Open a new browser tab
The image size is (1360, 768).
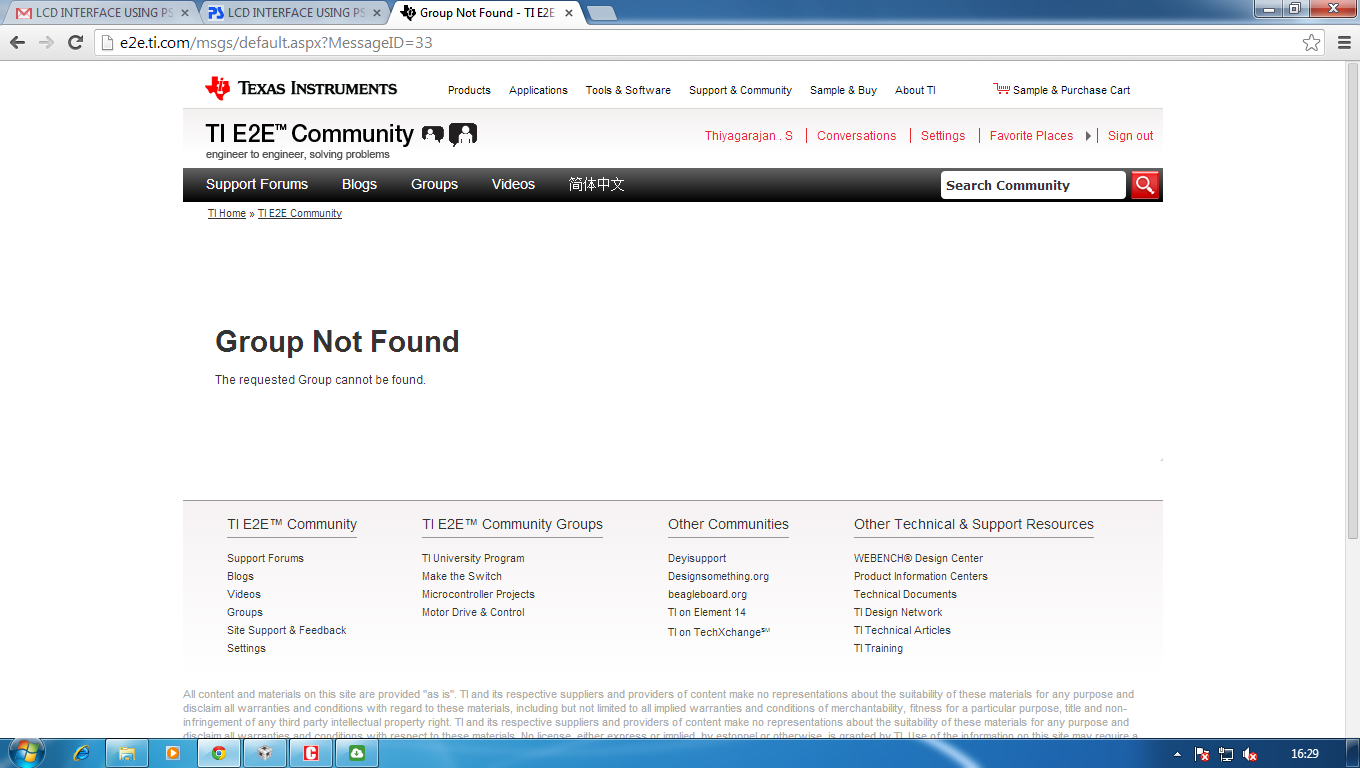click(601, 13)
